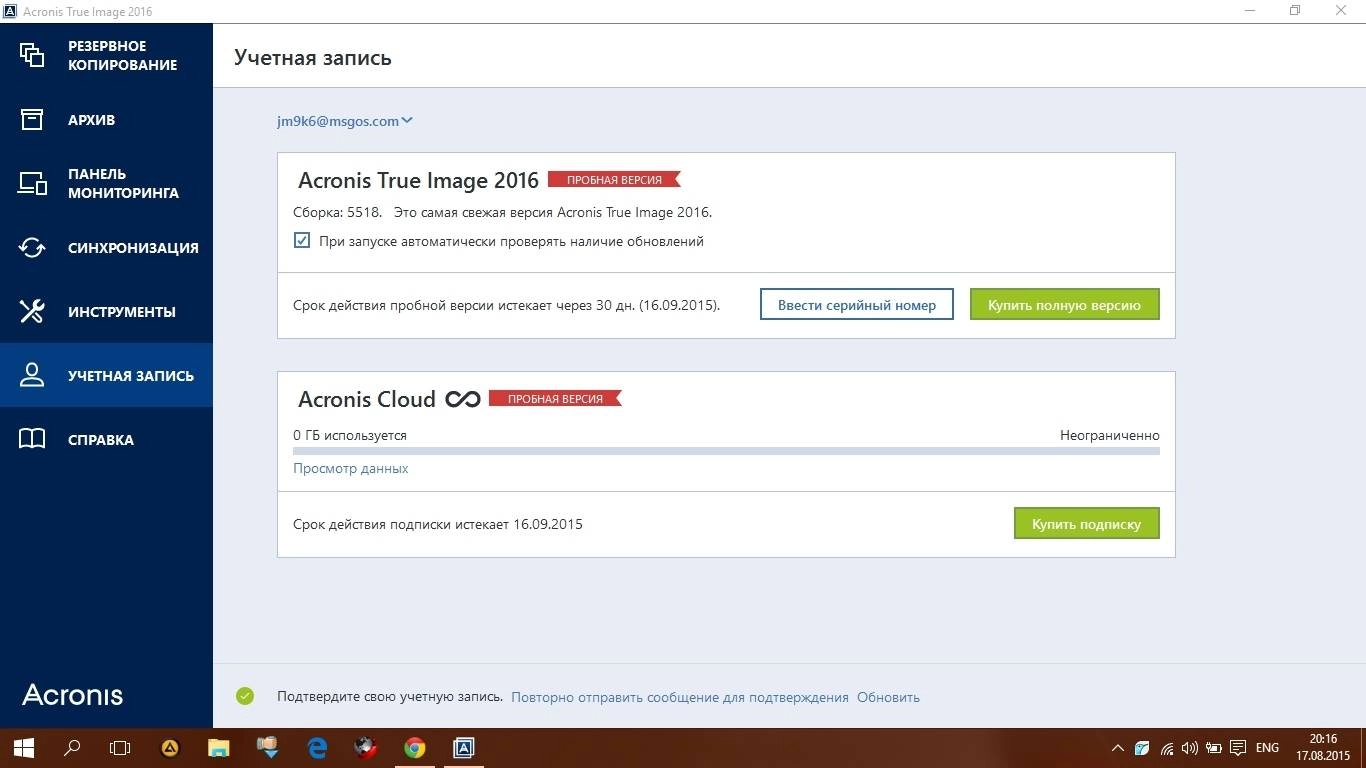Launch Edge browser from the taskbar

[317, 747]
